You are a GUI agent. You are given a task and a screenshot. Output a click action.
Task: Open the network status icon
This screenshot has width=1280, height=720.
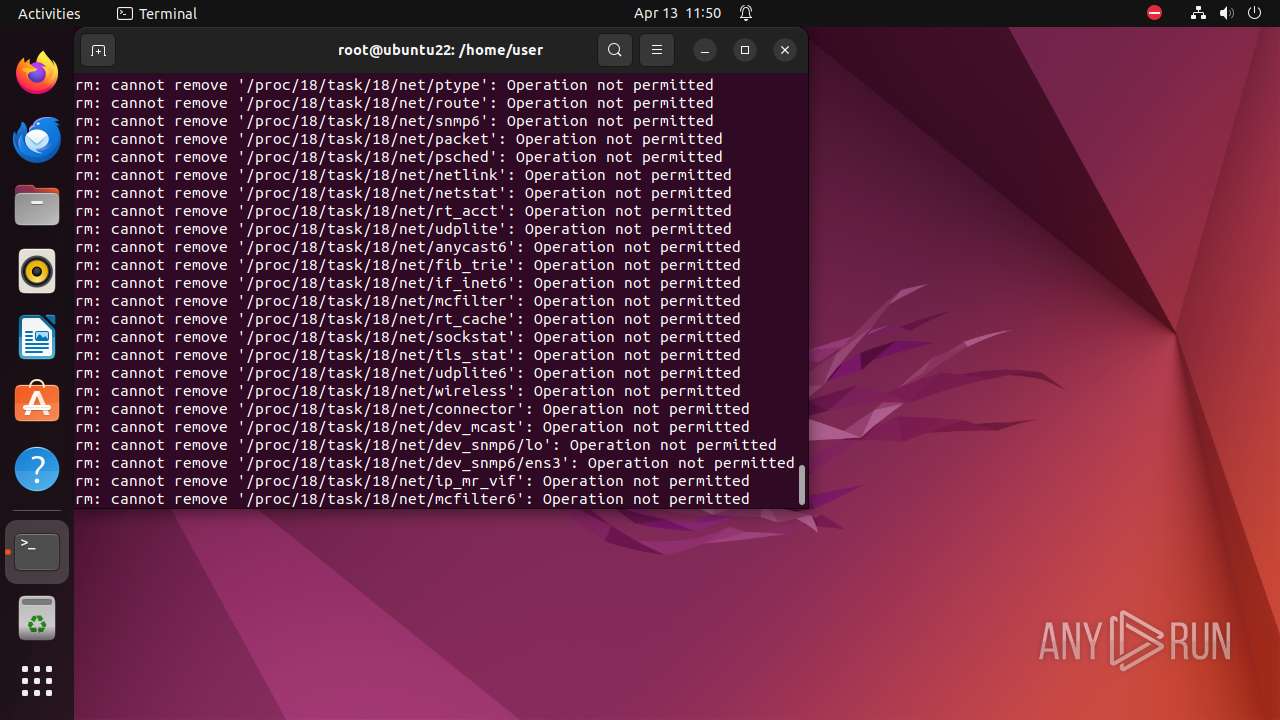pyautogui.click(x=1198, y=13)
